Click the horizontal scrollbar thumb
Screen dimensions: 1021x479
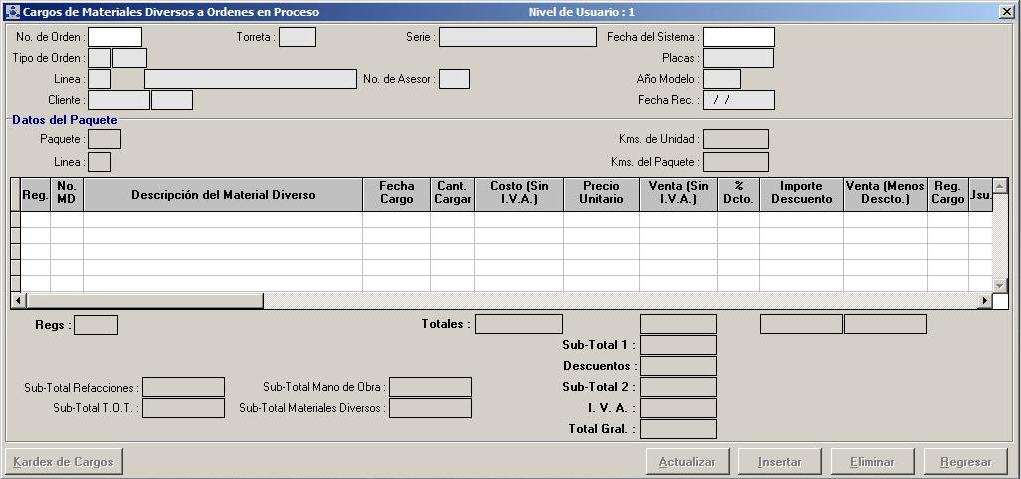pos(145,301)
